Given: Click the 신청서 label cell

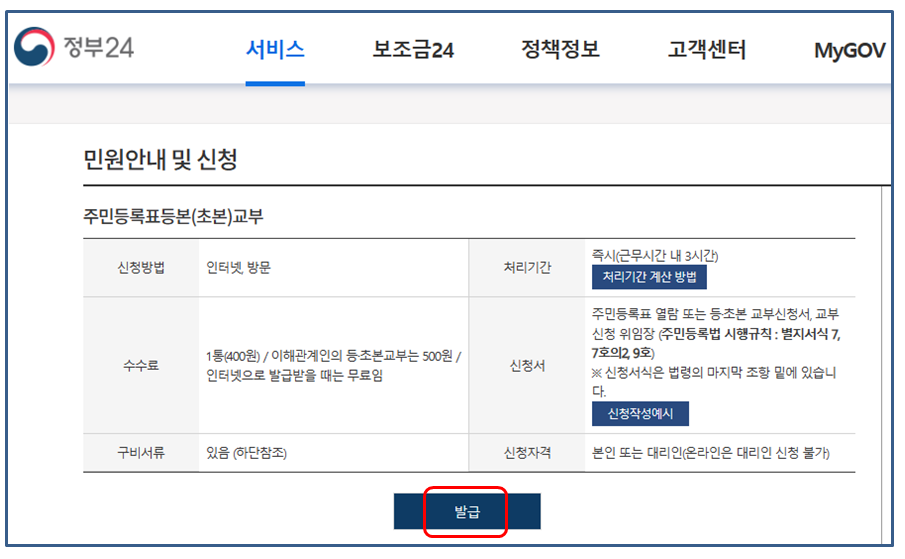Looking at the screenshot, I should [x=527, y=365].
